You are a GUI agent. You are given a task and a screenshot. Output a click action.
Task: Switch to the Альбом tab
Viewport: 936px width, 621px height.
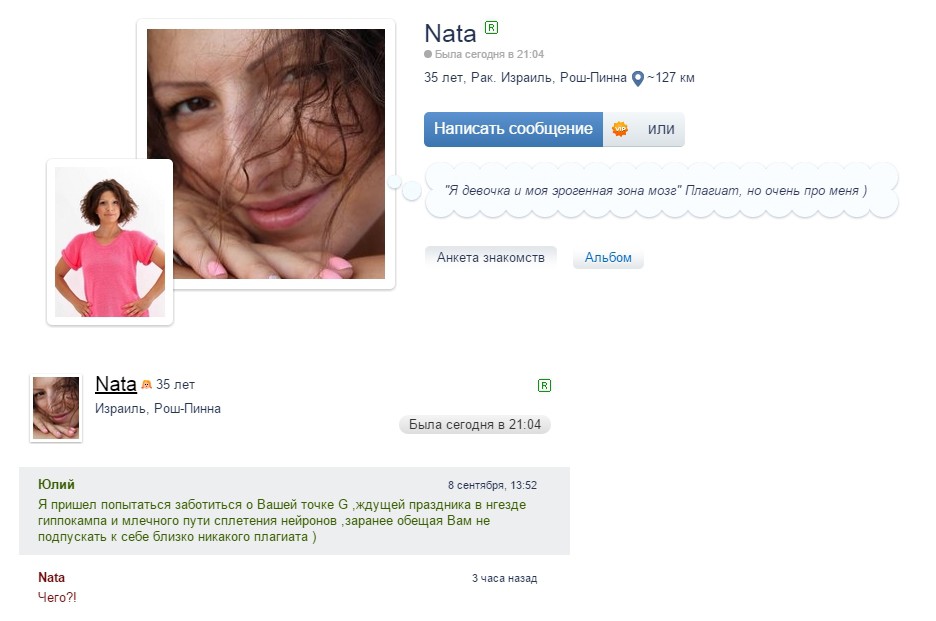point(608,258)
